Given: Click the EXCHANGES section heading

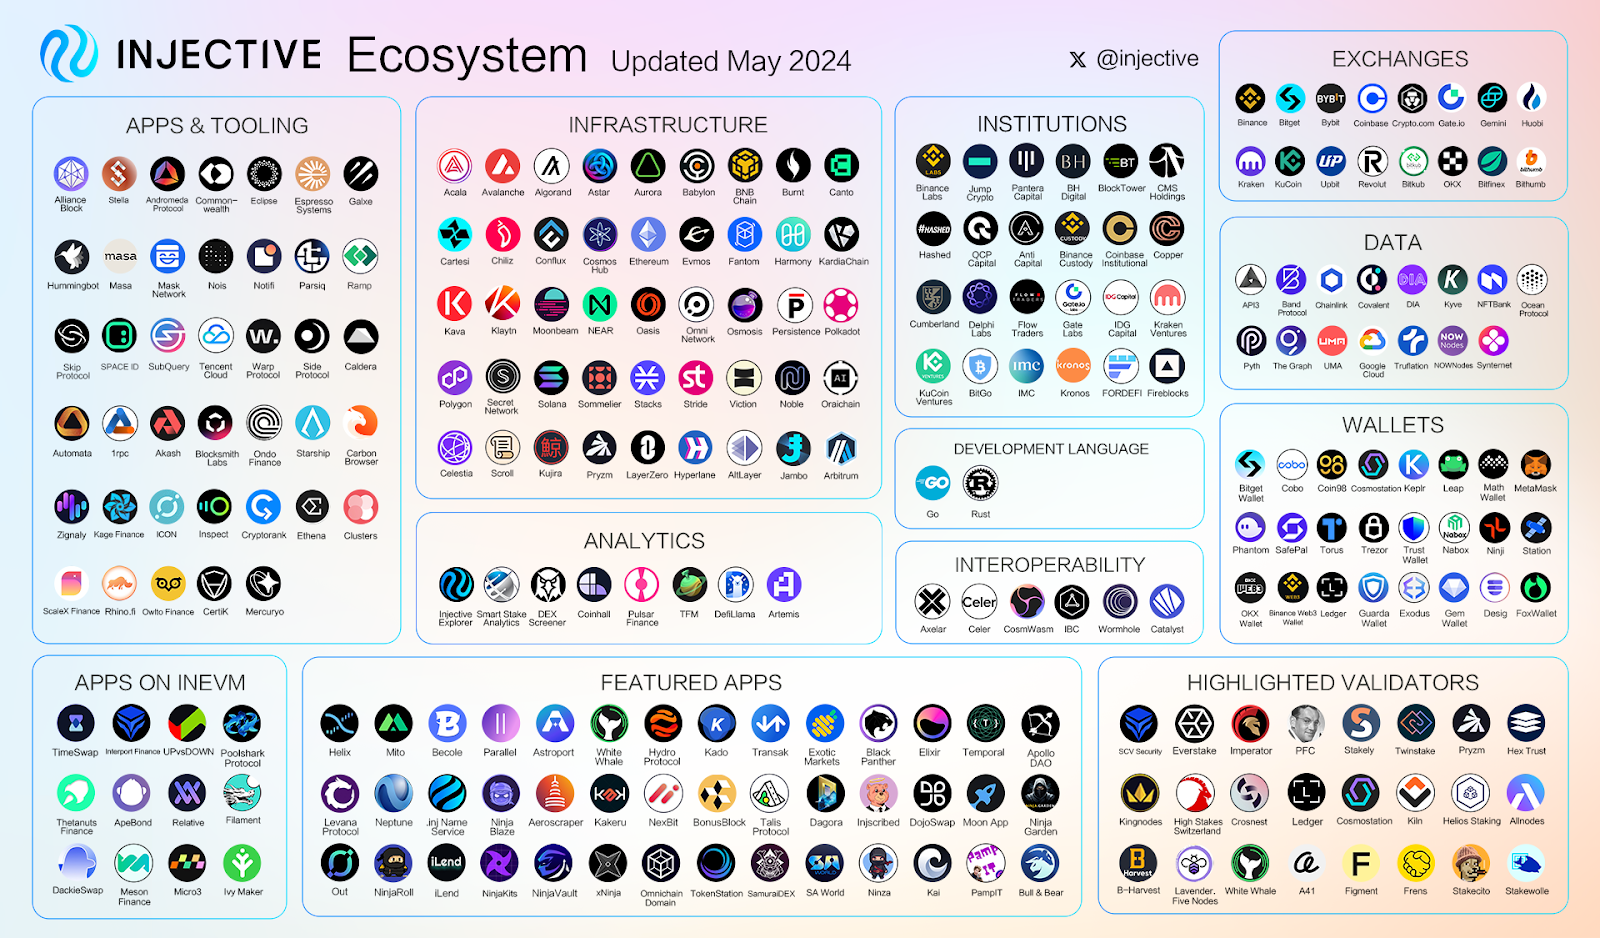Looking at the screenshot, I should point(1400,59).
